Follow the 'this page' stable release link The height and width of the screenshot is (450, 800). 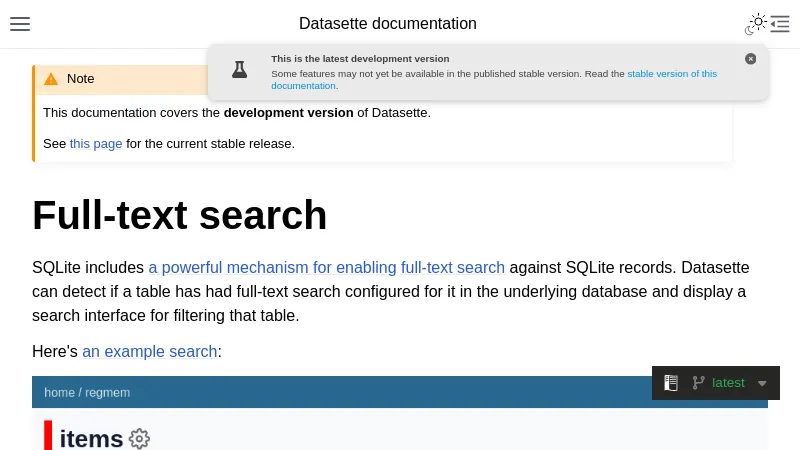[96, 143]
